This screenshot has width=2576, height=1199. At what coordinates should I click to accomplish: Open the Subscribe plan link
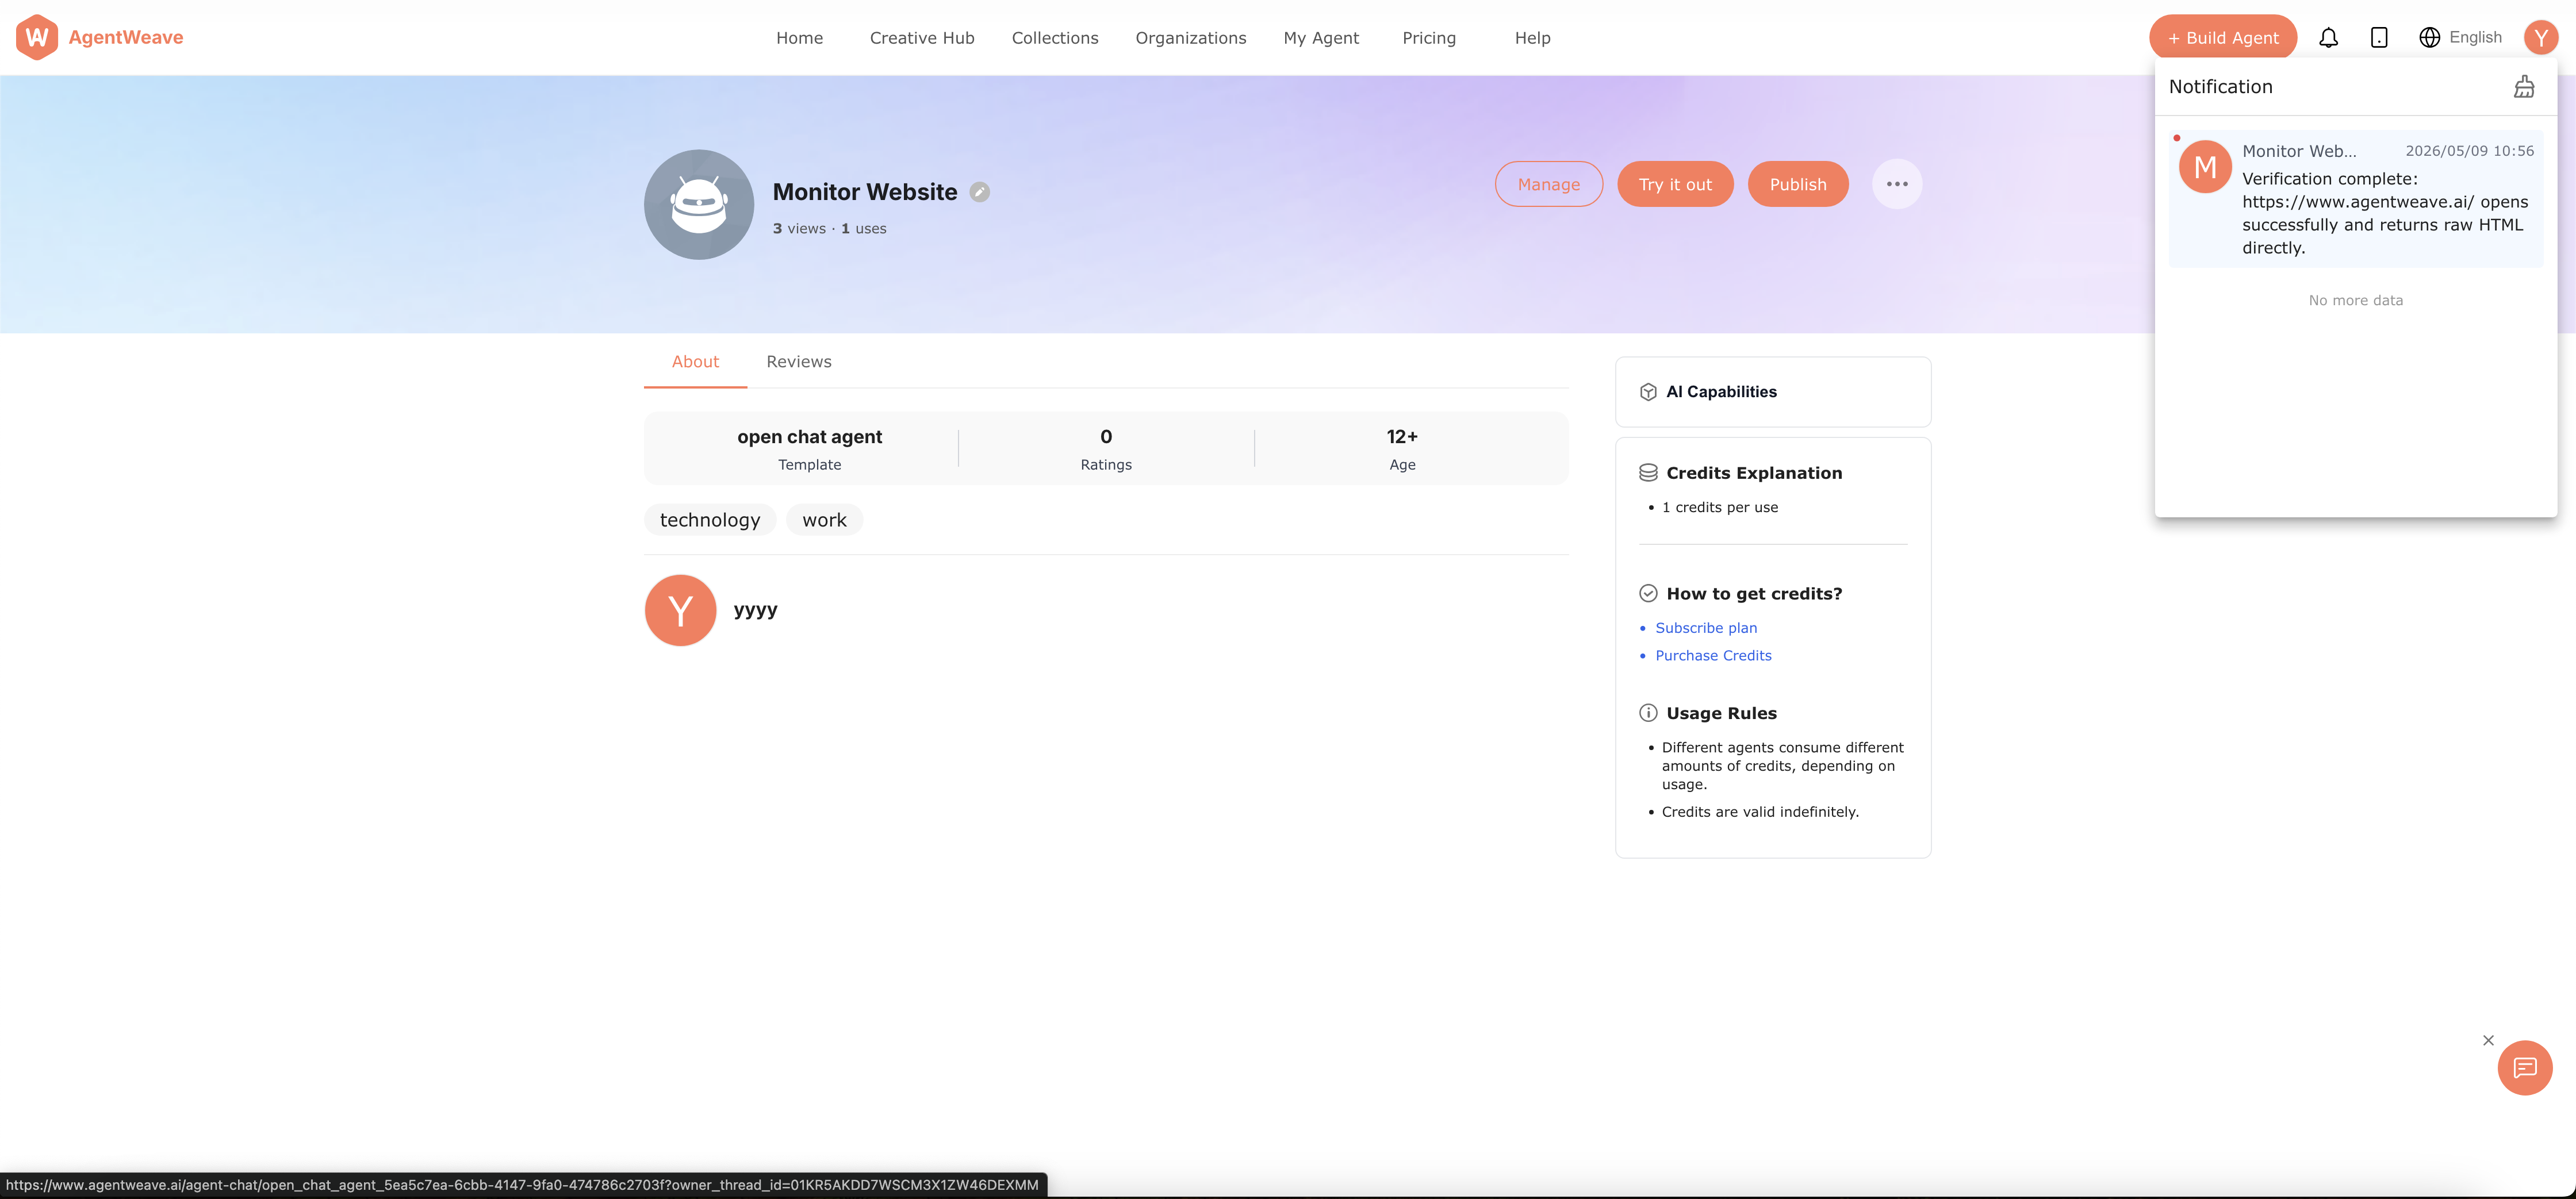[1706, 628]
